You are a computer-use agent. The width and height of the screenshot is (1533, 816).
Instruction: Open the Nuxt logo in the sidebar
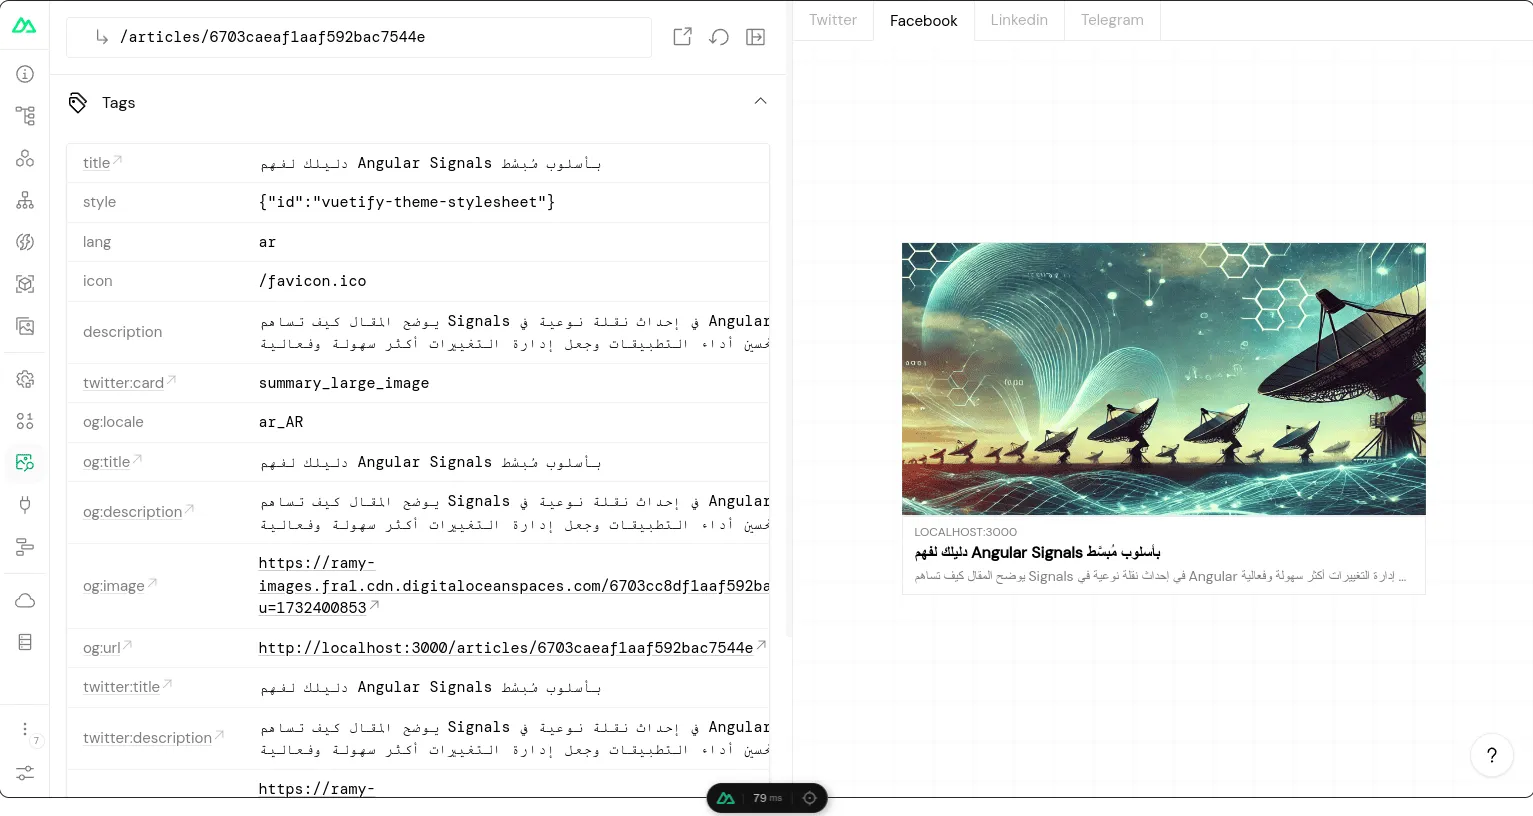click(24, 25)
